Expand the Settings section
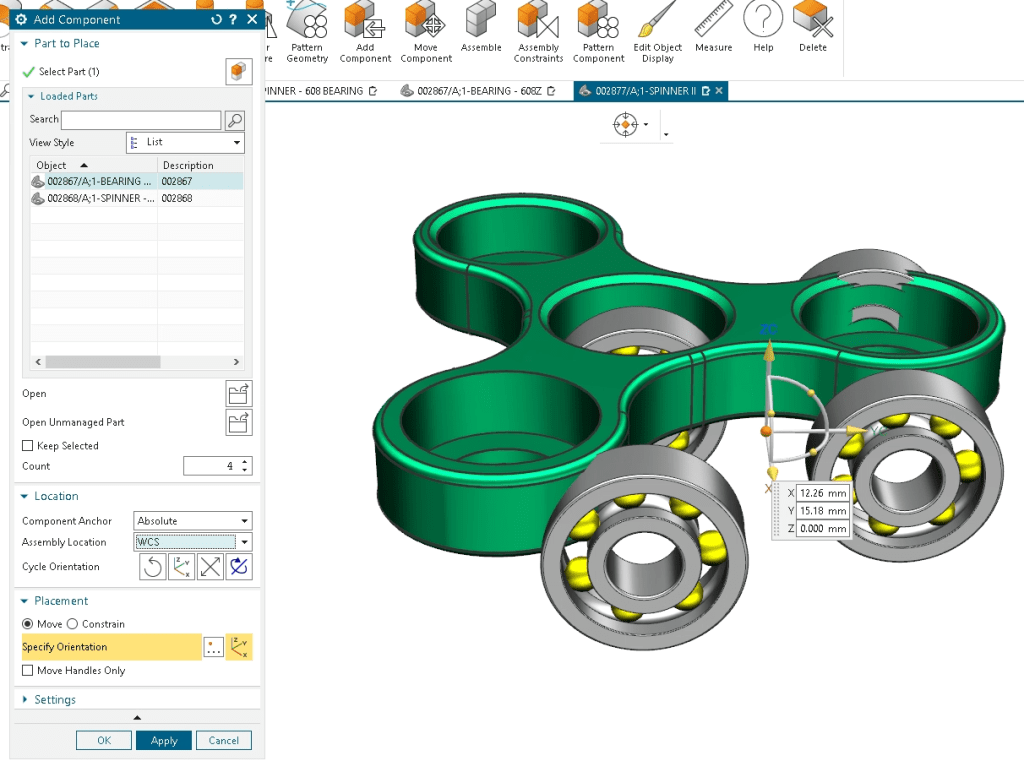The height and width of the screenshot is (772, 1024). coord(55,700)
